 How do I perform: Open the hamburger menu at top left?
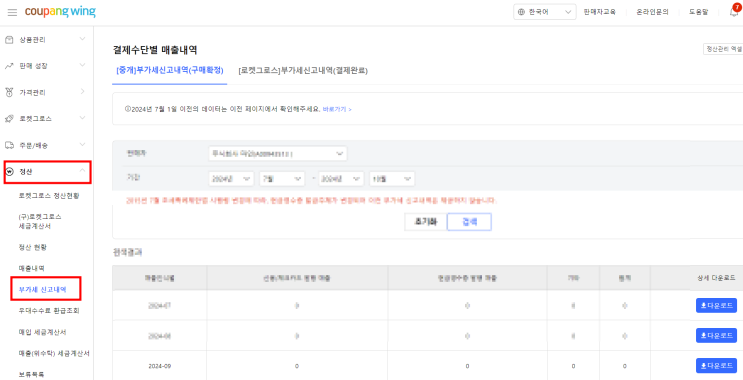12,12
